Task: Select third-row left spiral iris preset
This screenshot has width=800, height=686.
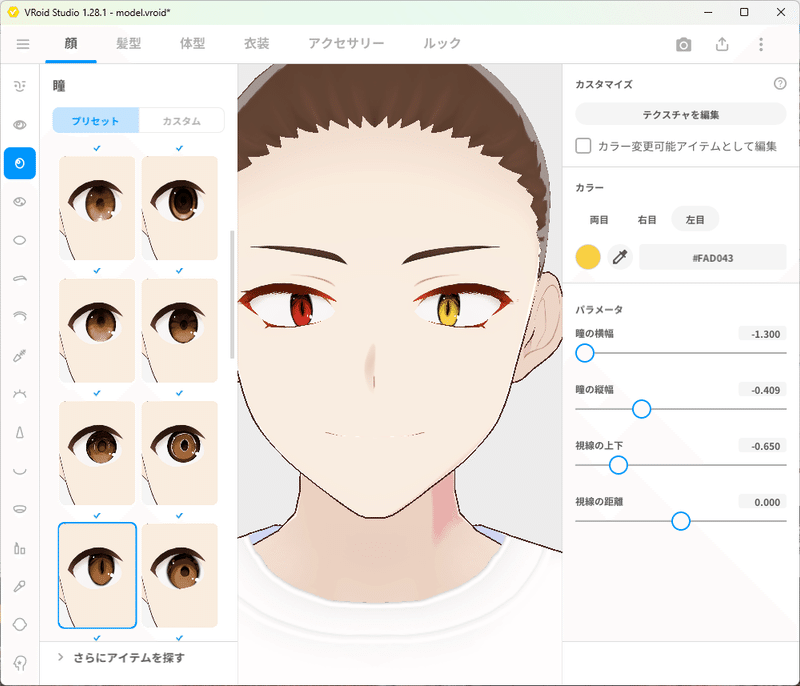Action: (97, 452)
